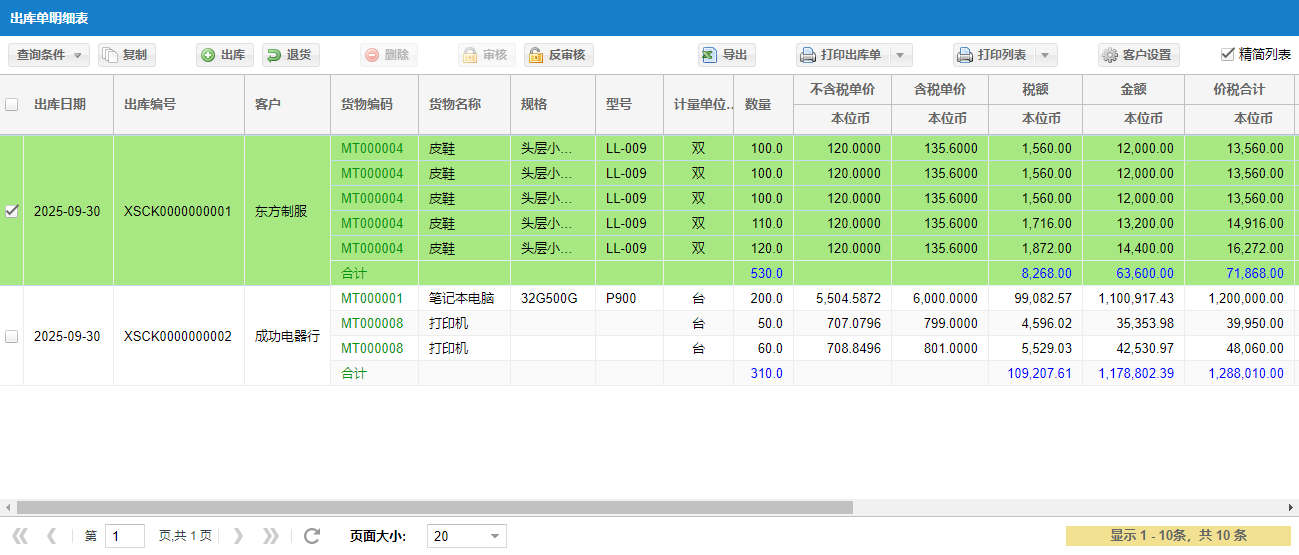Image resolution: width=1299 pixels, height=555 pixels.
Task: Click the 退货 return goods button
Action: click(x=290, y=55)
